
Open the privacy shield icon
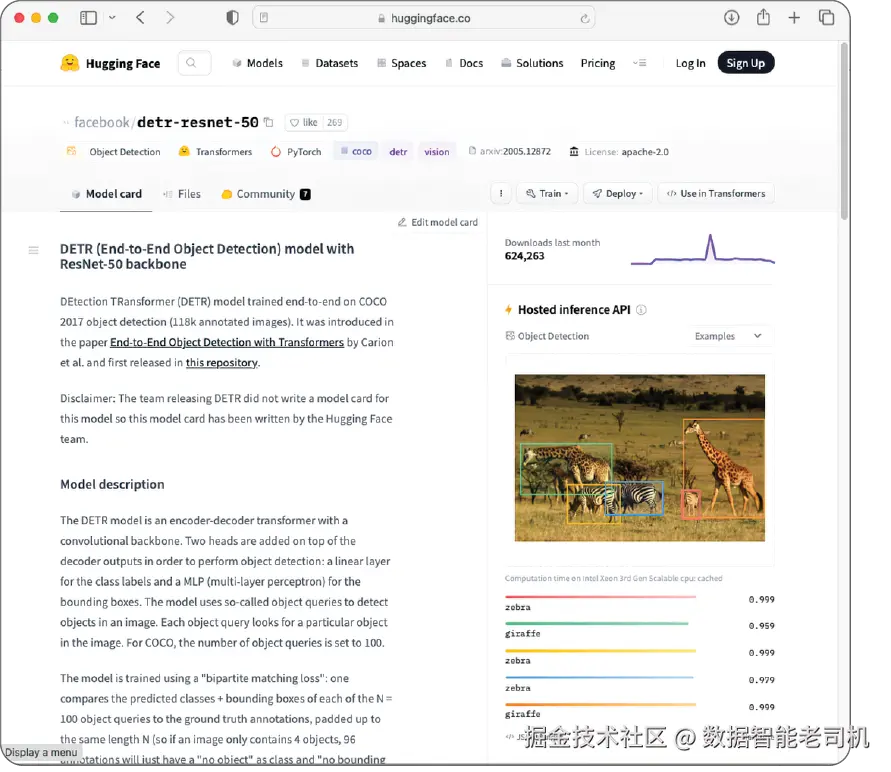pos(232,18)
